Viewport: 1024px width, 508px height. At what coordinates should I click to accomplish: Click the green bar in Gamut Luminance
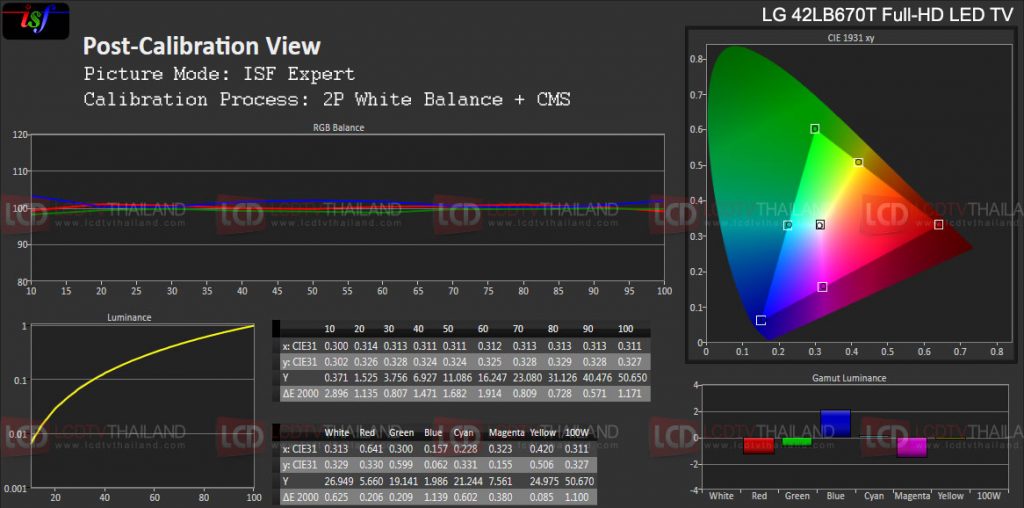pyautogui.click(x=797, y=441)
